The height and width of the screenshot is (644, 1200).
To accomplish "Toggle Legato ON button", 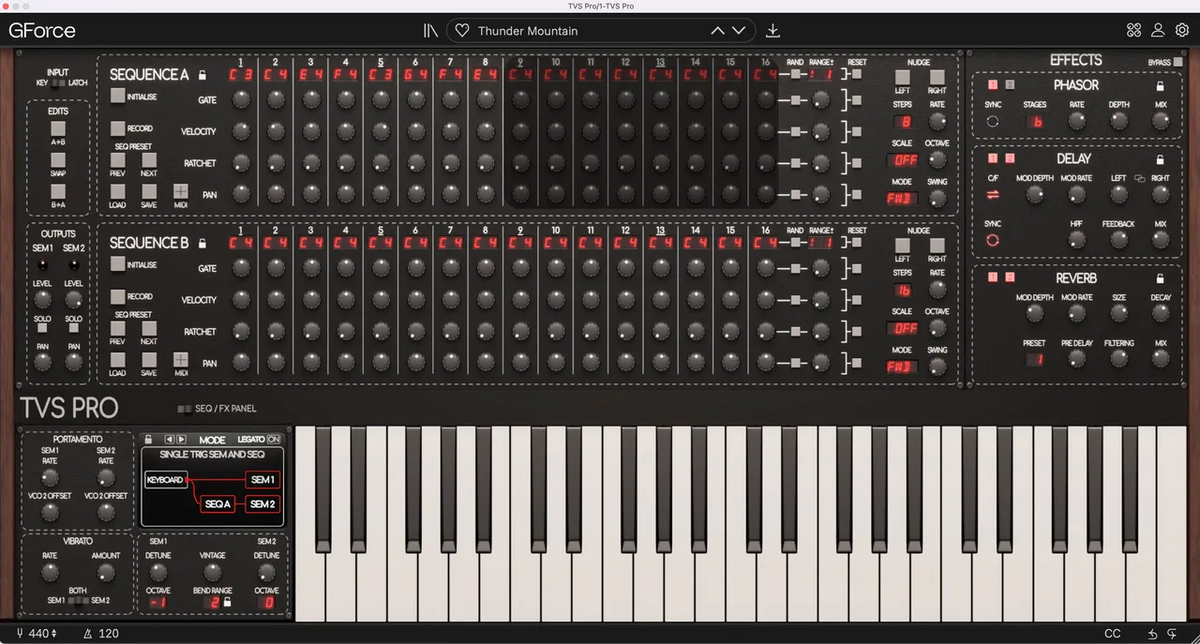I will pyautogui.click(x=274, y=440).
